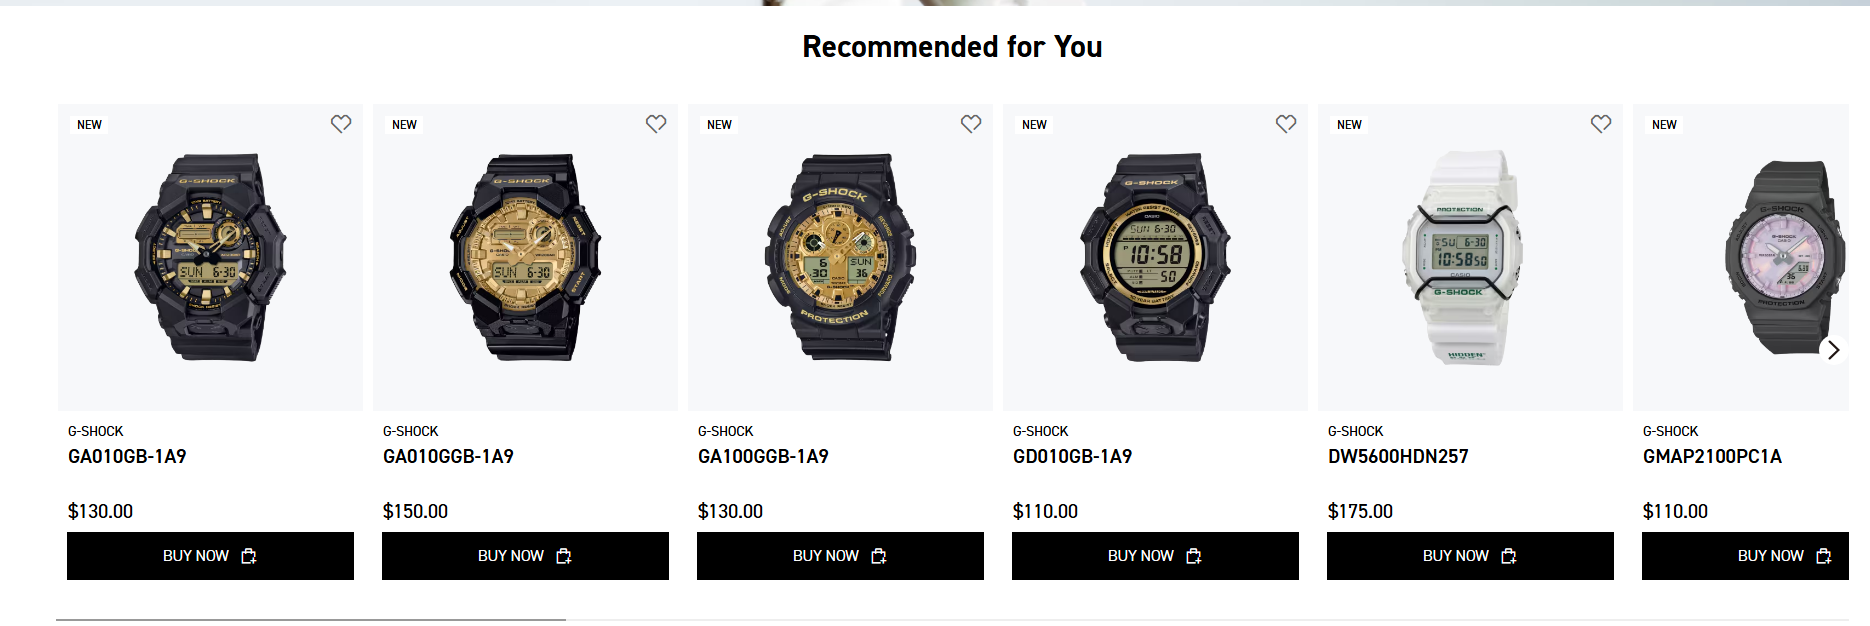Open the GD010GB-1A9 product title link
This screenshot has height=626, width=1870.
pyautogui.click(x=1072, y=457)
